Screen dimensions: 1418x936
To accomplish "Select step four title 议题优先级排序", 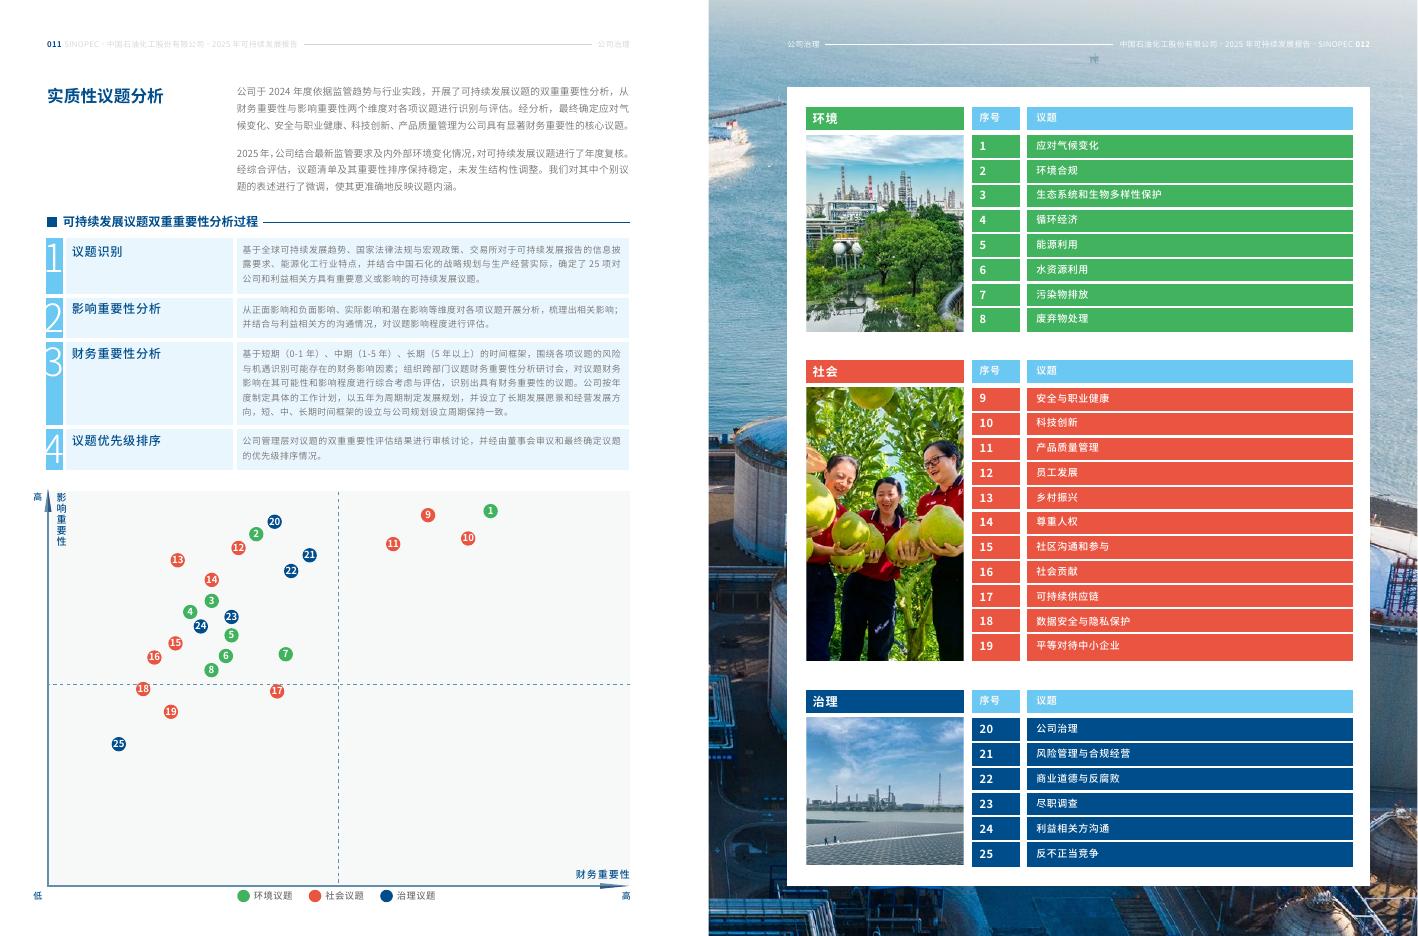I will tap(116, 441).
